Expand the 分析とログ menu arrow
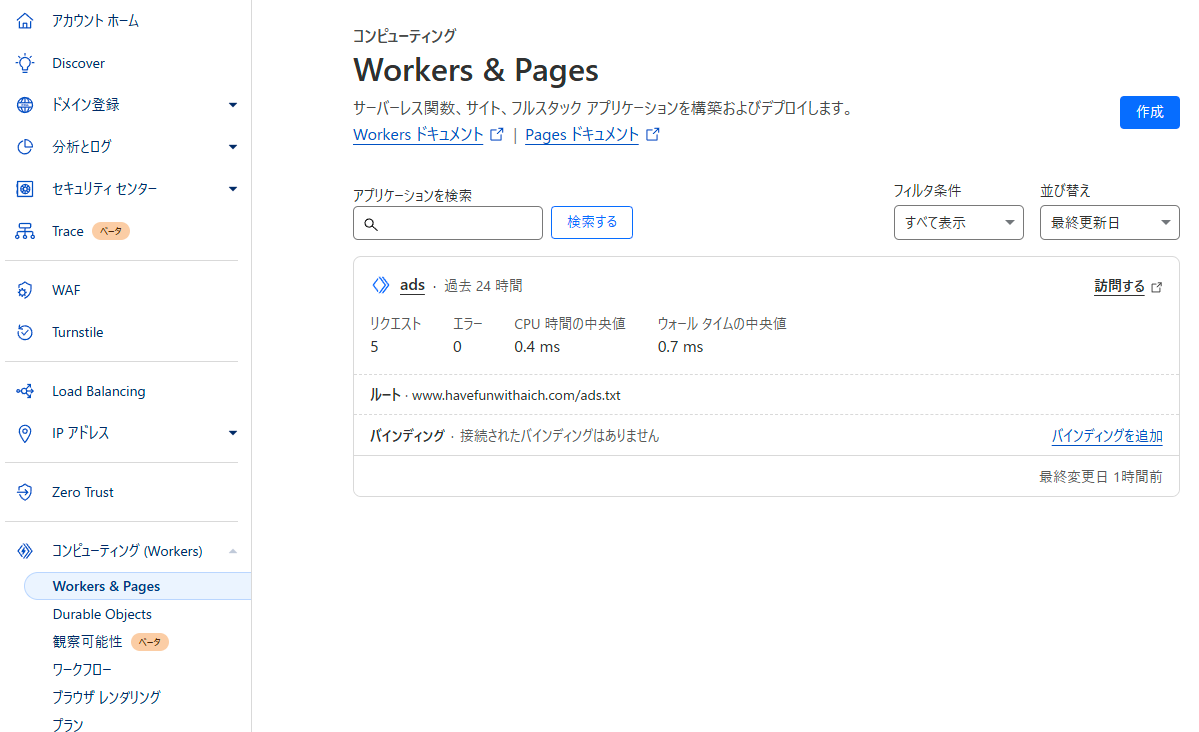 (x=232, y=147)
